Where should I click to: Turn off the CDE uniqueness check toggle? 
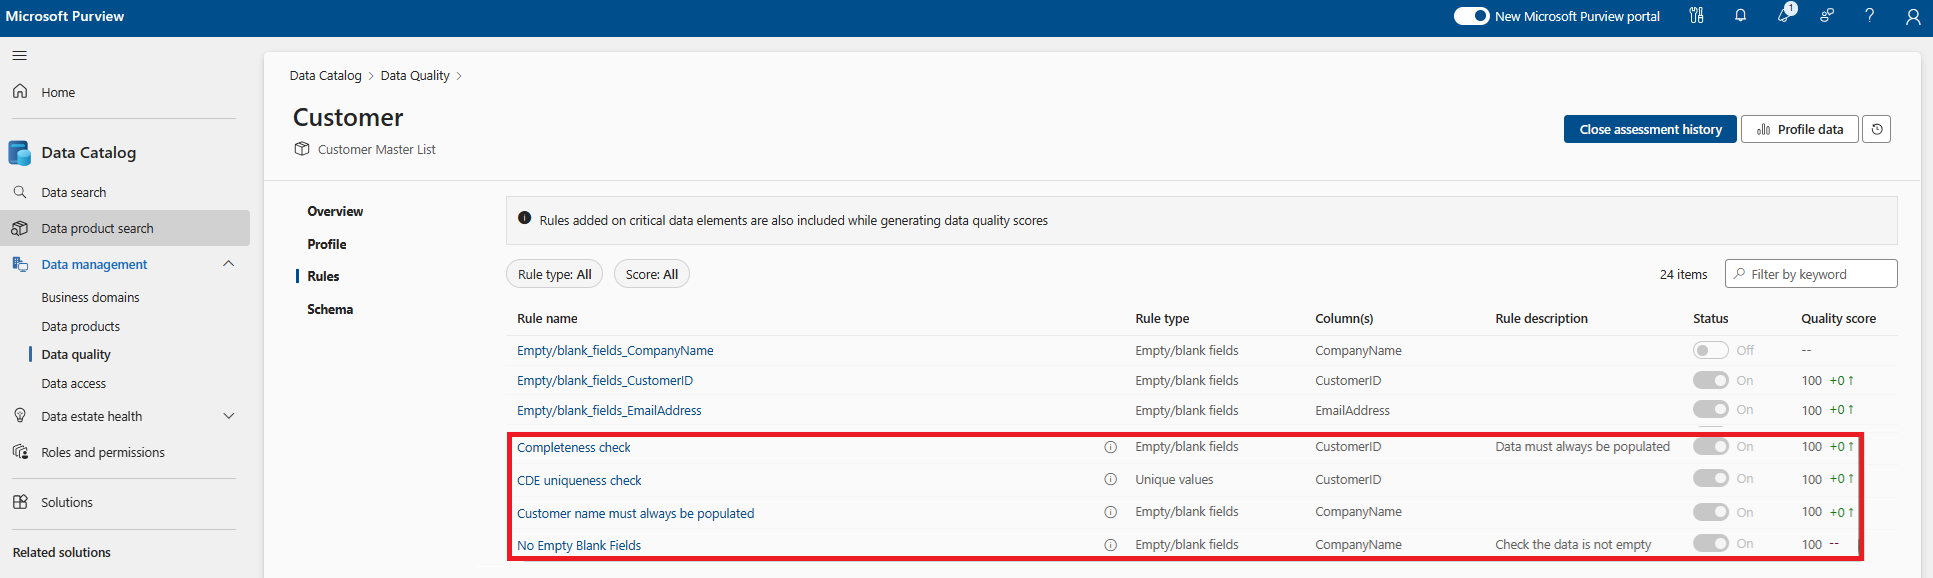pos(1710,479)
